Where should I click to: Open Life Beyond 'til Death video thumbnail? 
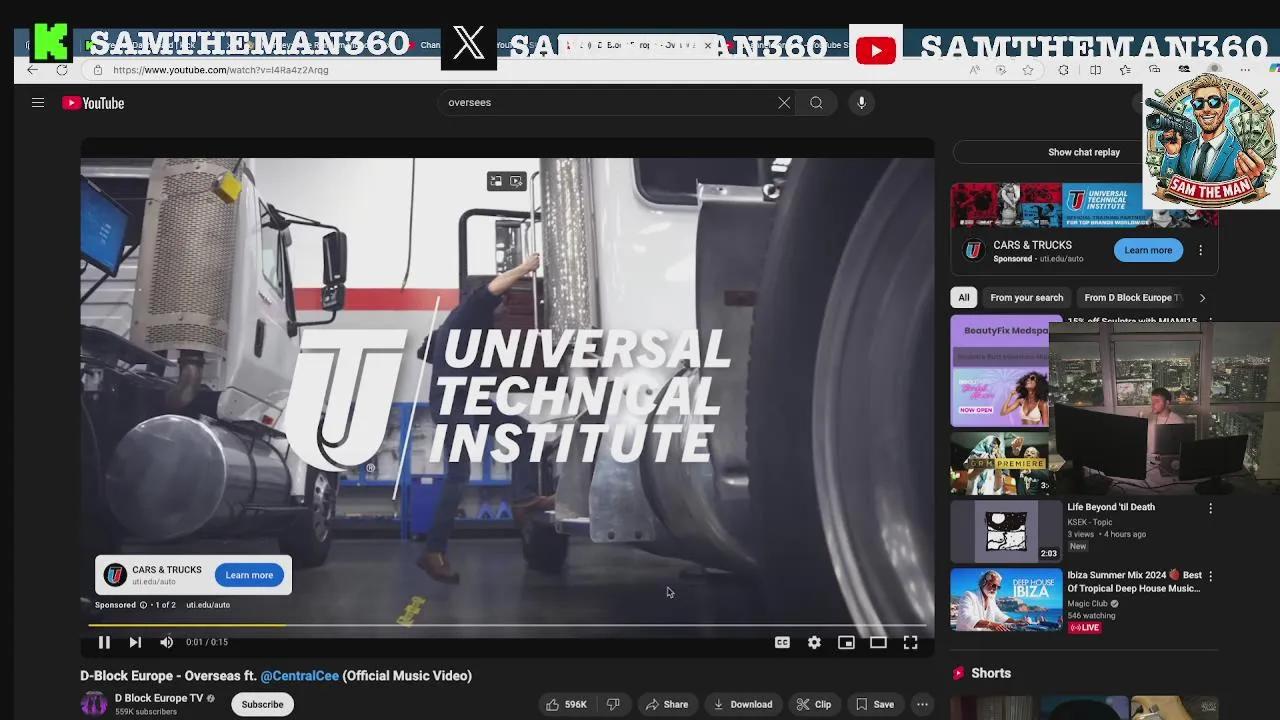1006,531
